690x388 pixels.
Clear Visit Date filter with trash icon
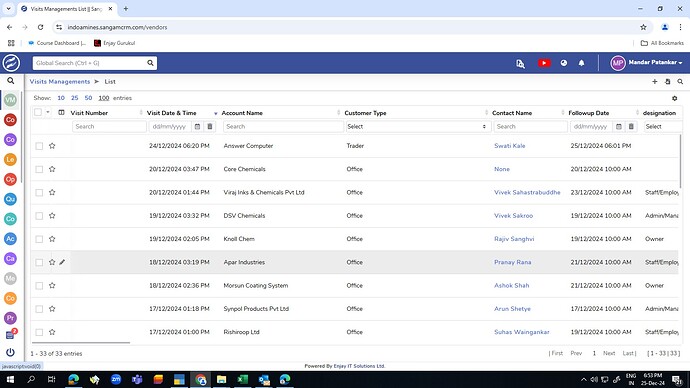tap(210, 127)
